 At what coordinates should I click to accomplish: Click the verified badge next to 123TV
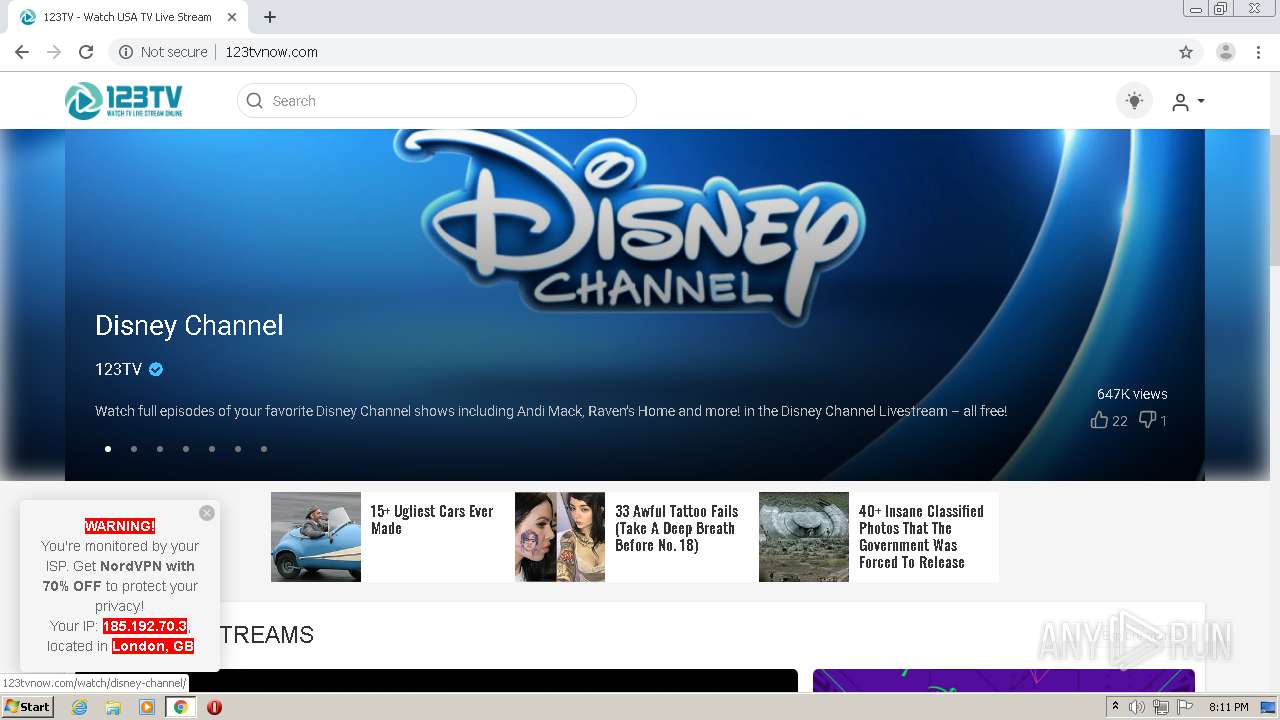click(156, 369)
